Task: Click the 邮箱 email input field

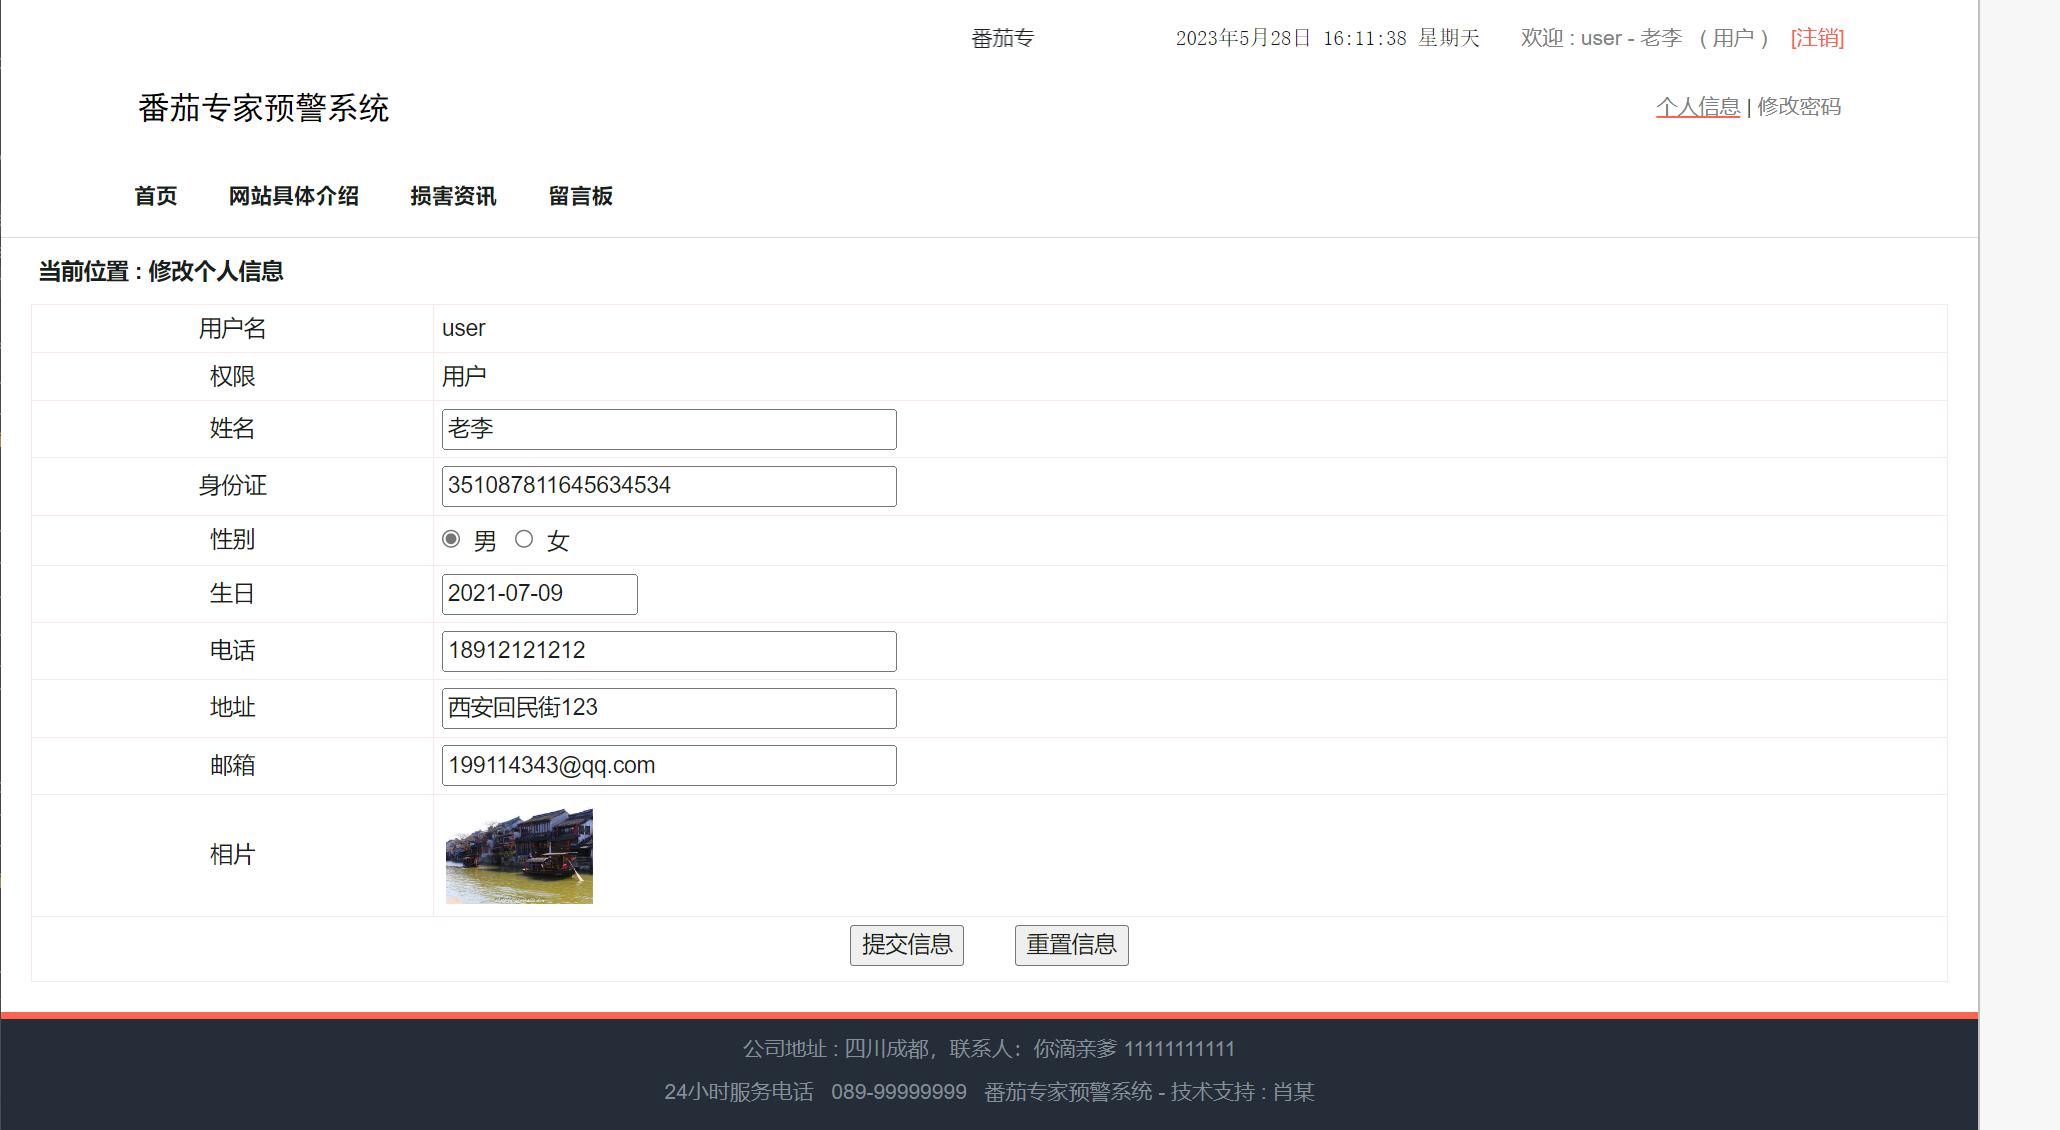Action: click(668, 765)
